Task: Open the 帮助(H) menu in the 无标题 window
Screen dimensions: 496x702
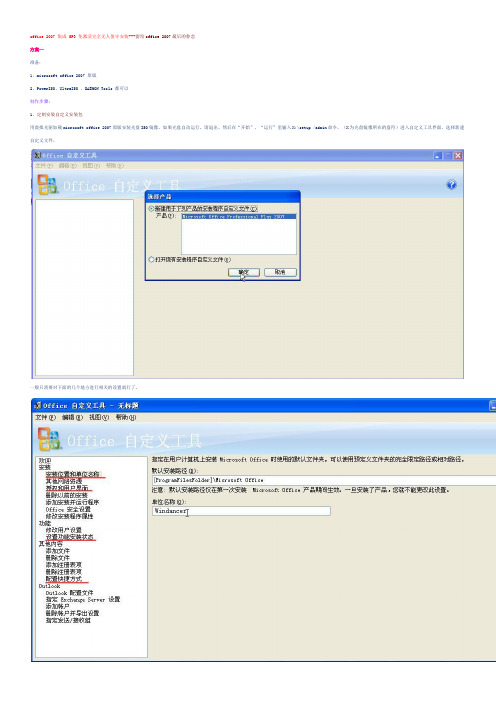Action: [x=126, y=417]
